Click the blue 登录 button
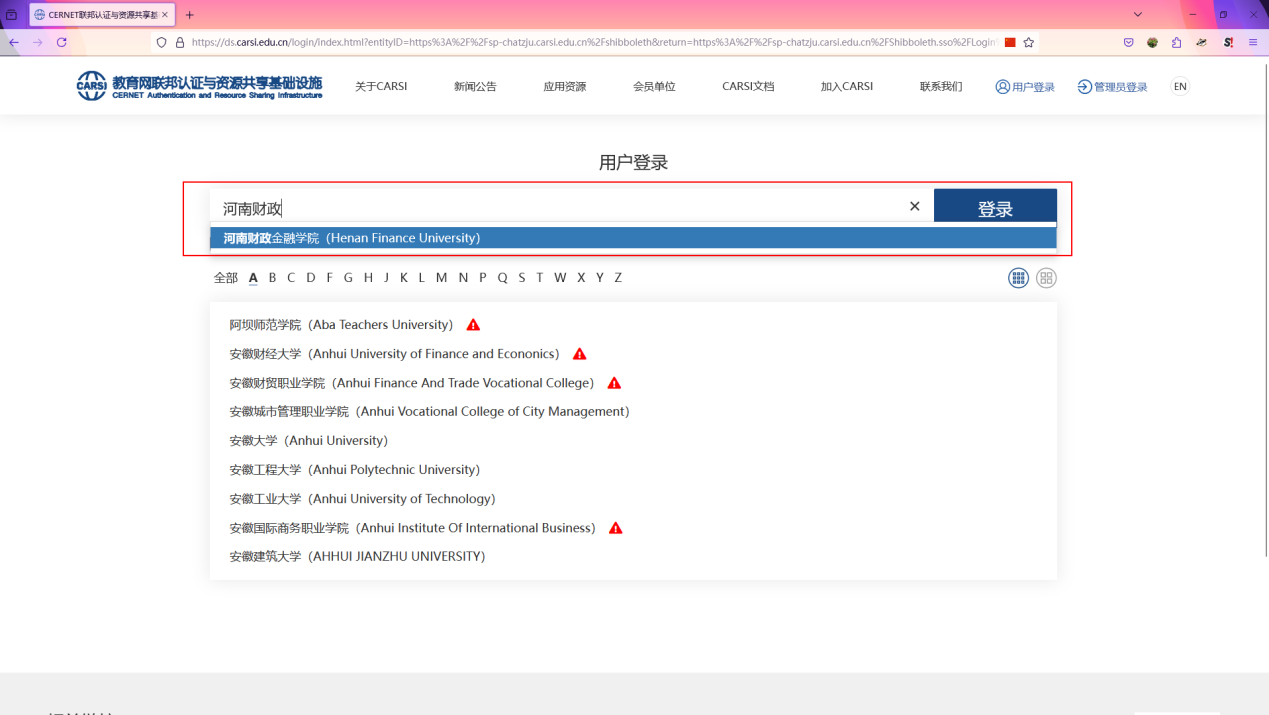This screenshot has height=715, width=1269. tap(995, 207)
